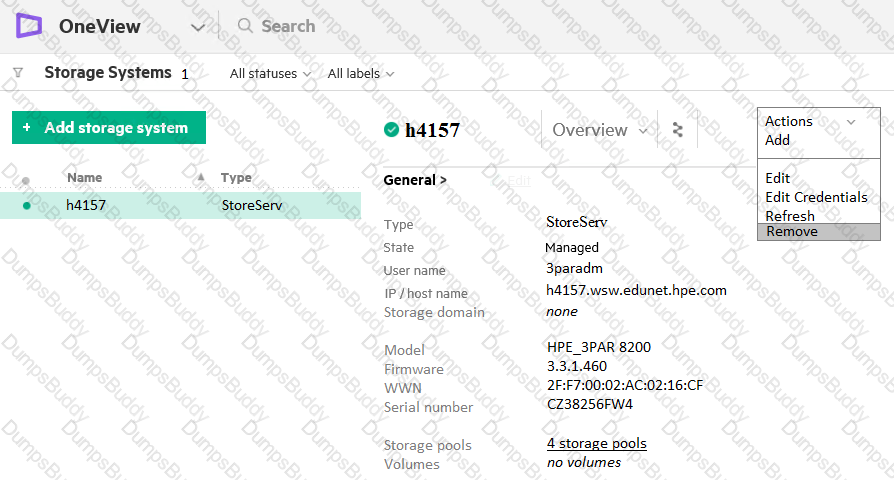Choose Refresh from Actions menu

[790, 216]
